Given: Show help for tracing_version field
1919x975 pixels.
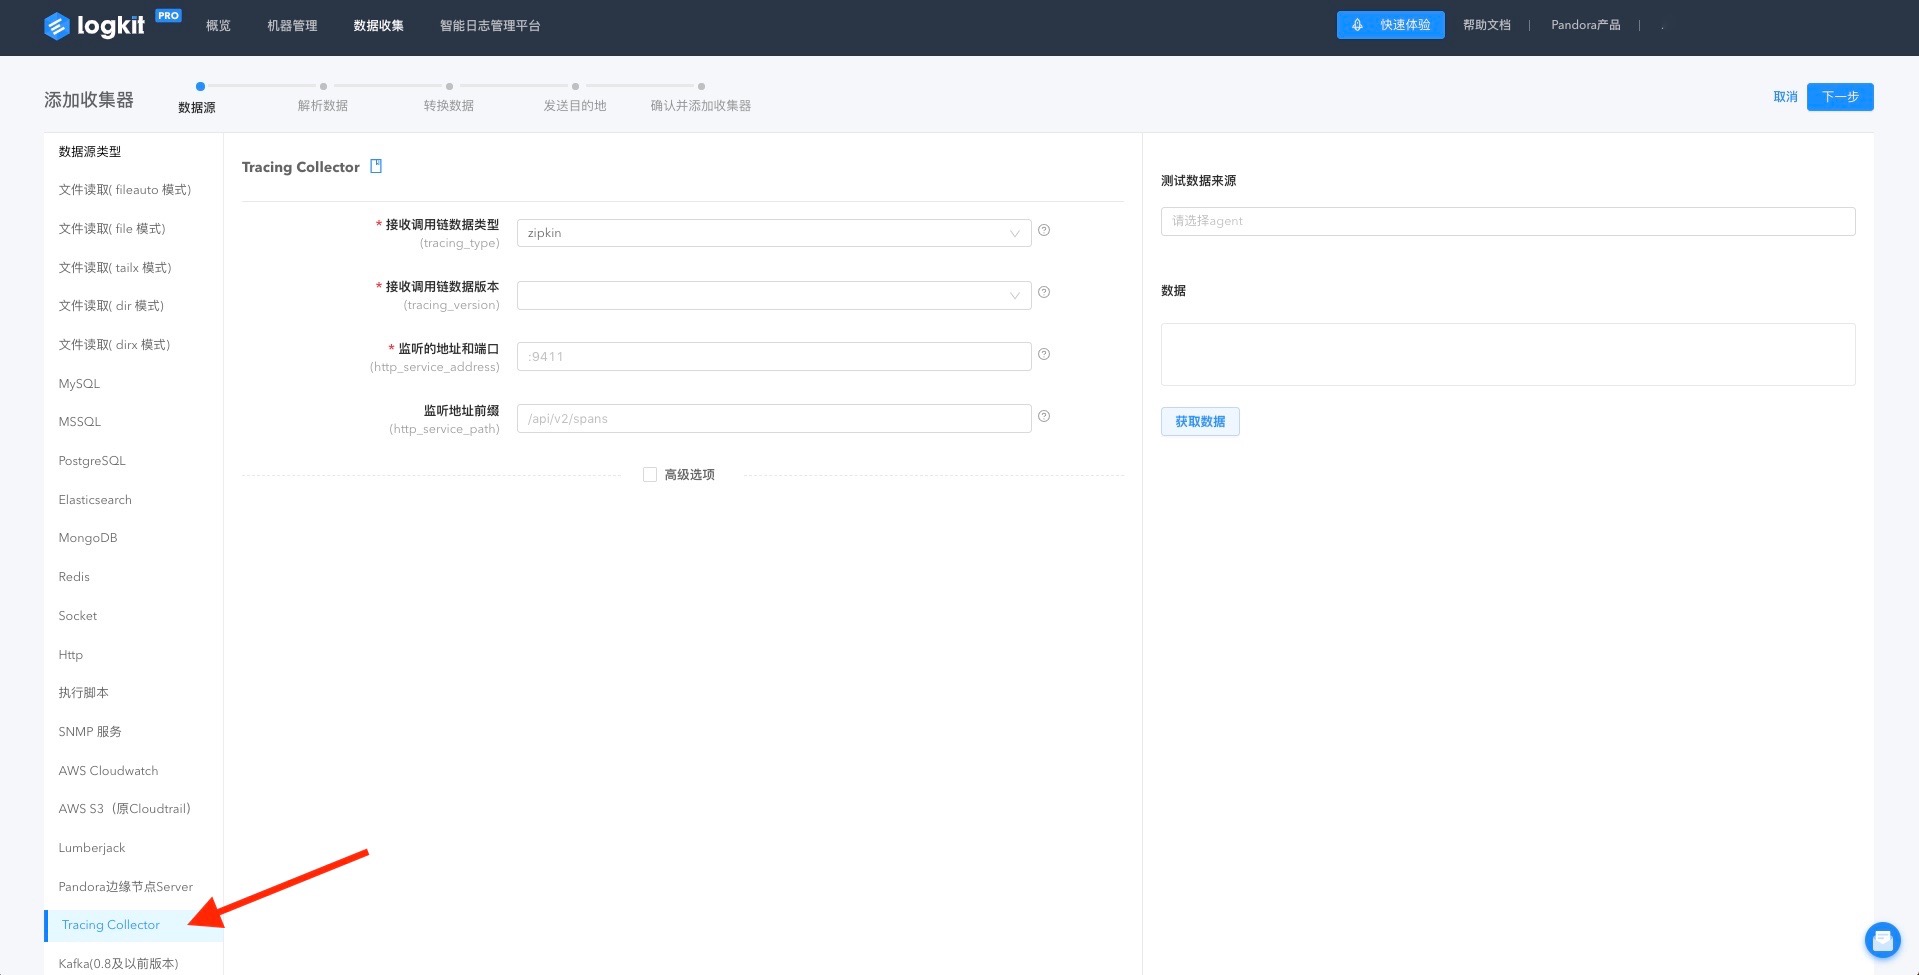Looking at the screenshot, I should [1044, 292].
